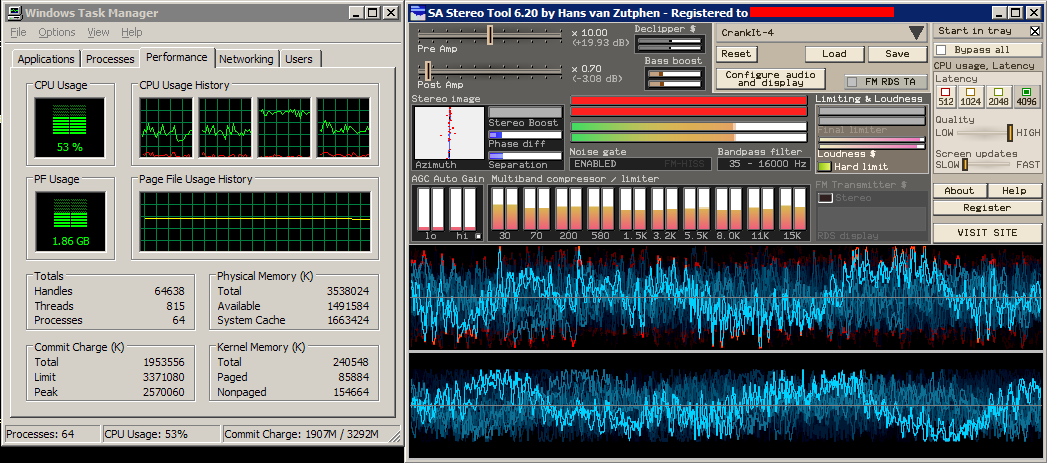1047x463 pixels.
Task: Click the Pre Amp slider handle
Action: (x=489, y=34)
